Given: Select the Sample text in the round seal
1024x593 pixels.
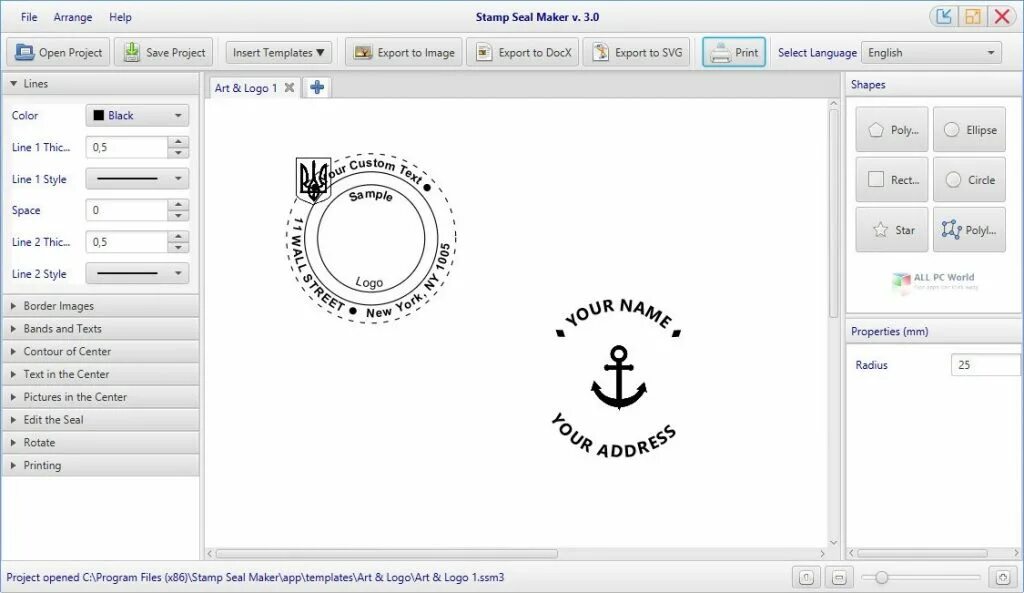Looking at the screenshot, I should coord(371,195).
